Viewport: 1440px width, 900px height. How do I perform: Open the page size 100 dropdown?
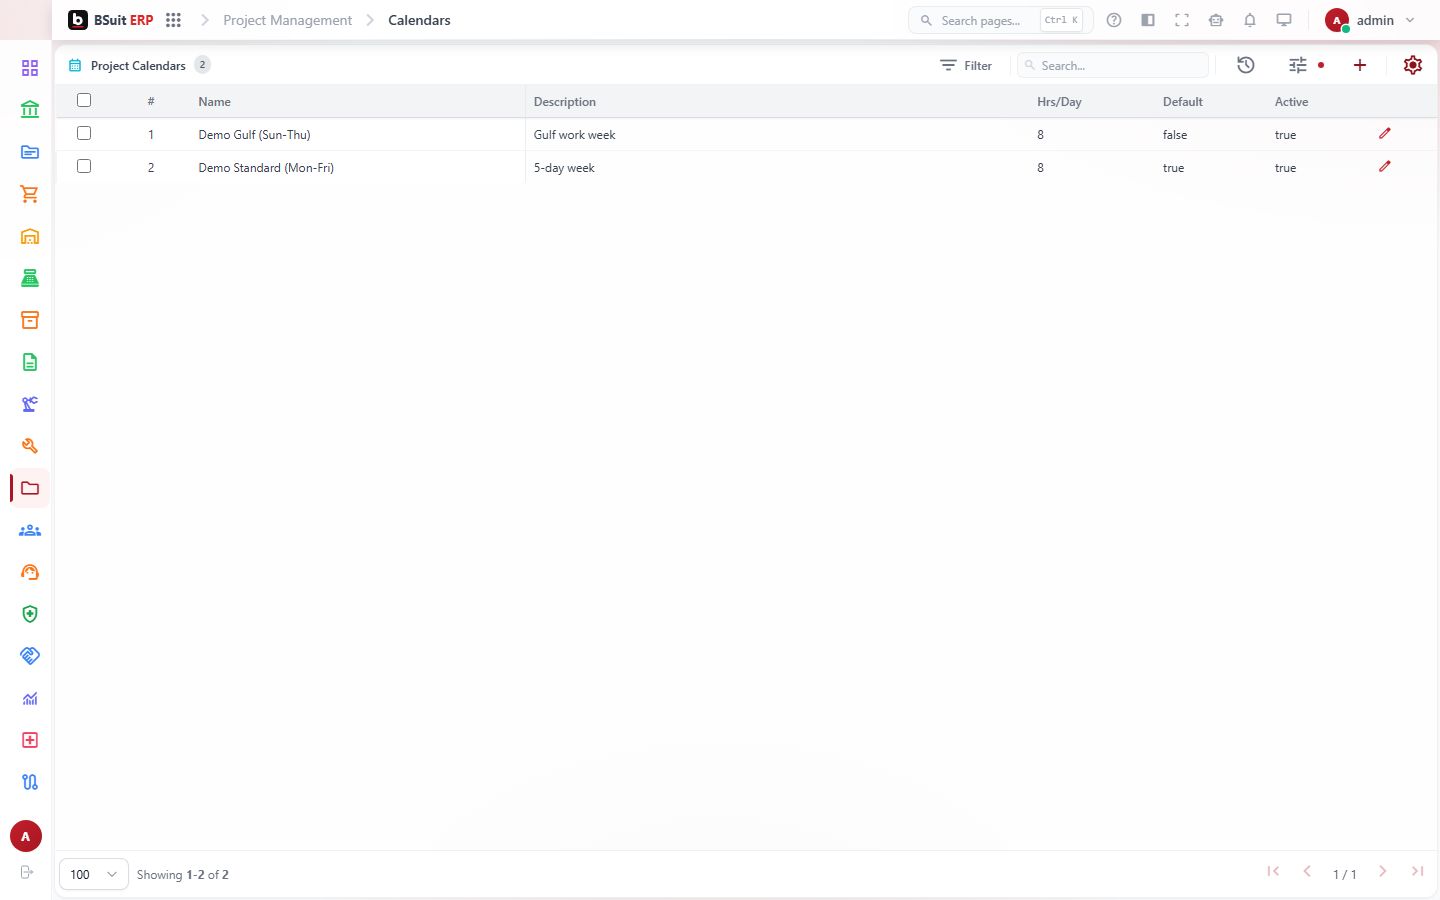(94, 874)
